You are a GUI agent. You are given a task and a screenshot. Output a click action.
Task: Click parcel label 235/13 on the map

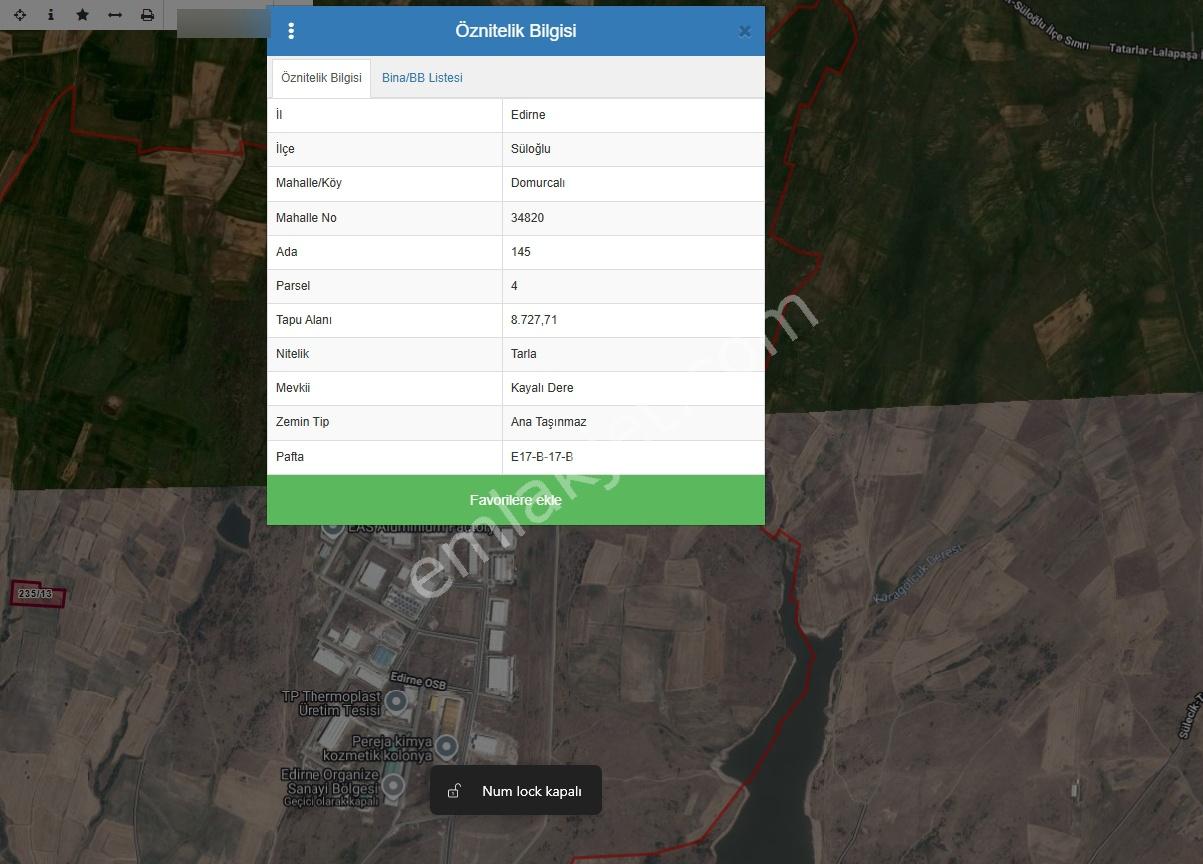[35, 594]
